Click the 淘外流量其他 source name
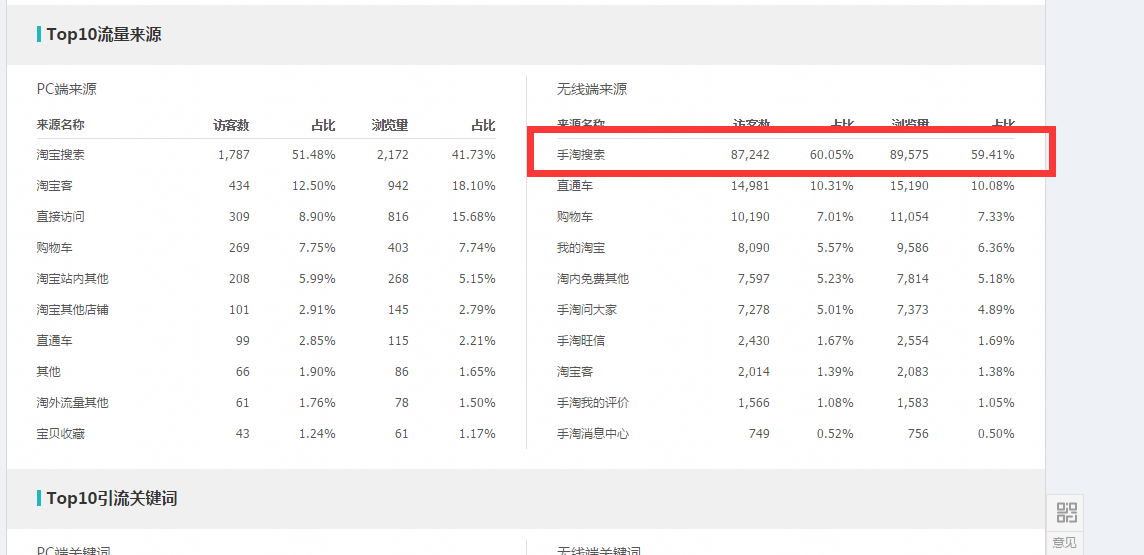The width and height of the screenshot is (1144, 555). (73, 403)
